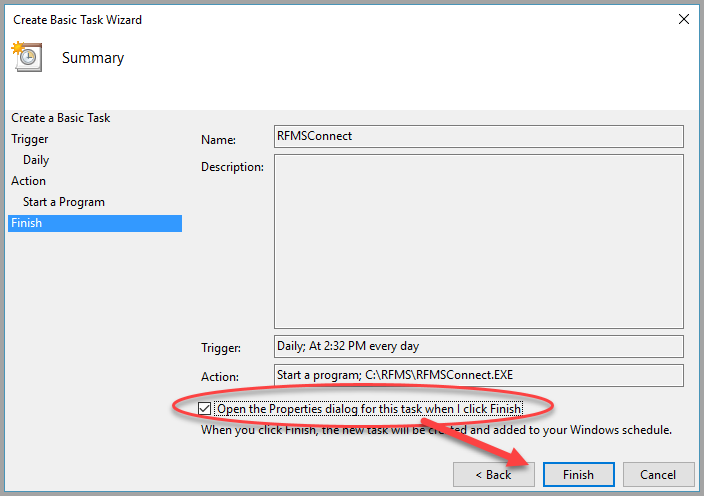Select the highlighted Finish step
Image resolution: width=704 pixels, height=496 pixels.
point(95,223)
